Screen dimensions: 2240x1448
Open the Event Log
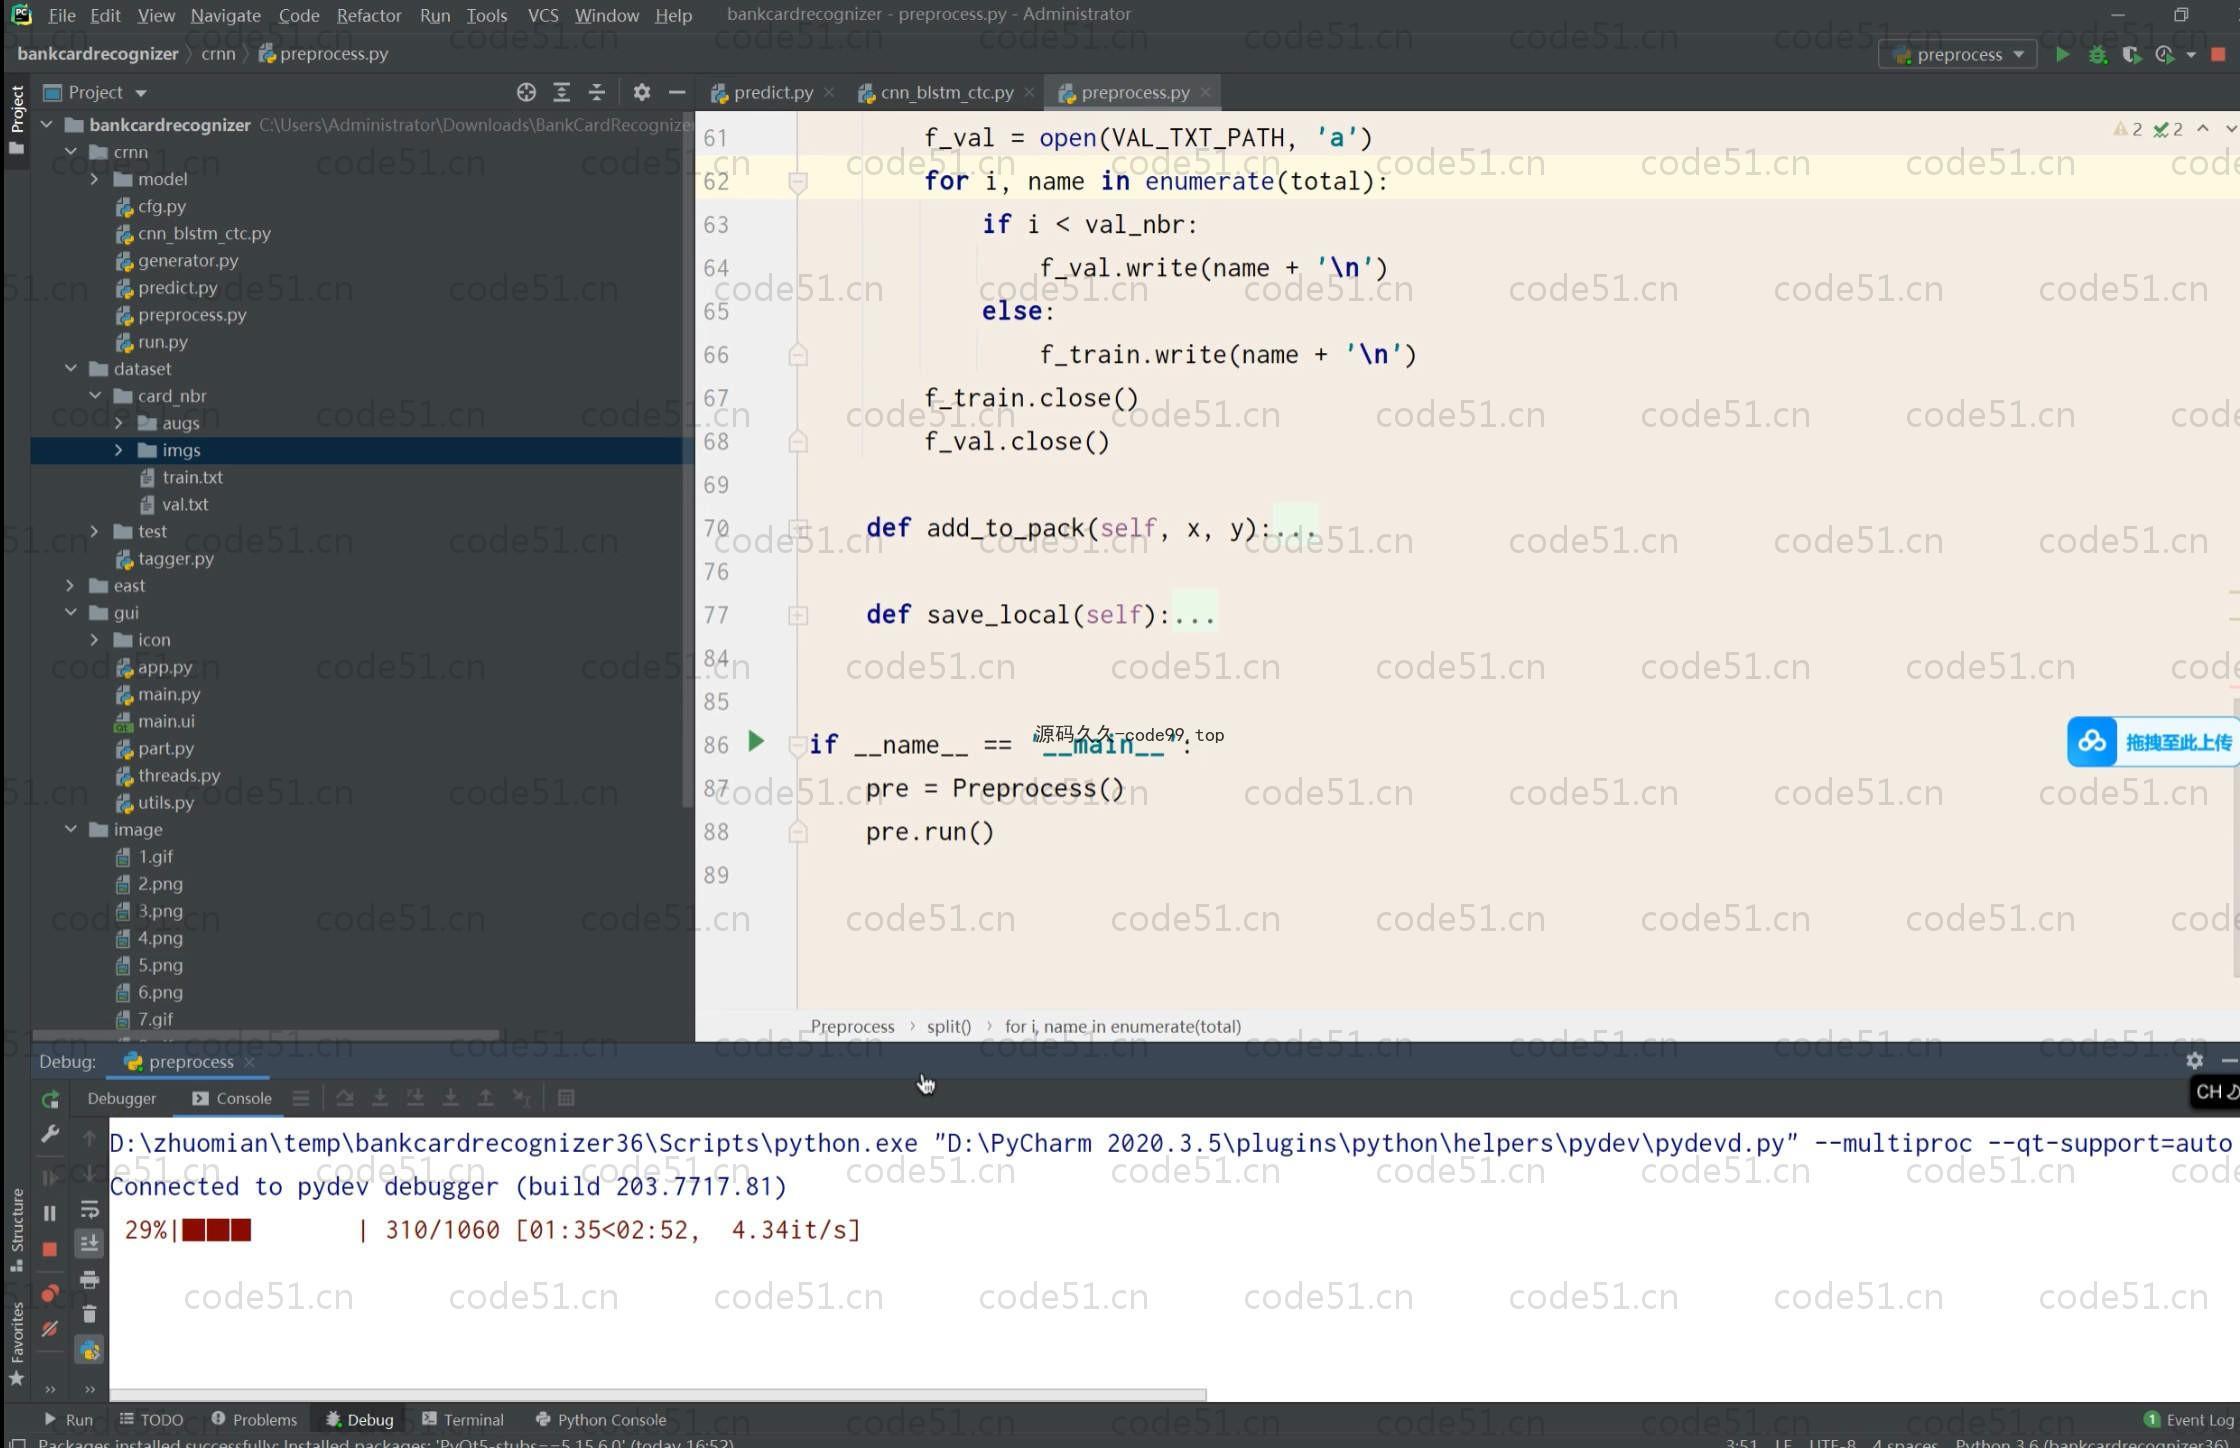(2189, 1420)
